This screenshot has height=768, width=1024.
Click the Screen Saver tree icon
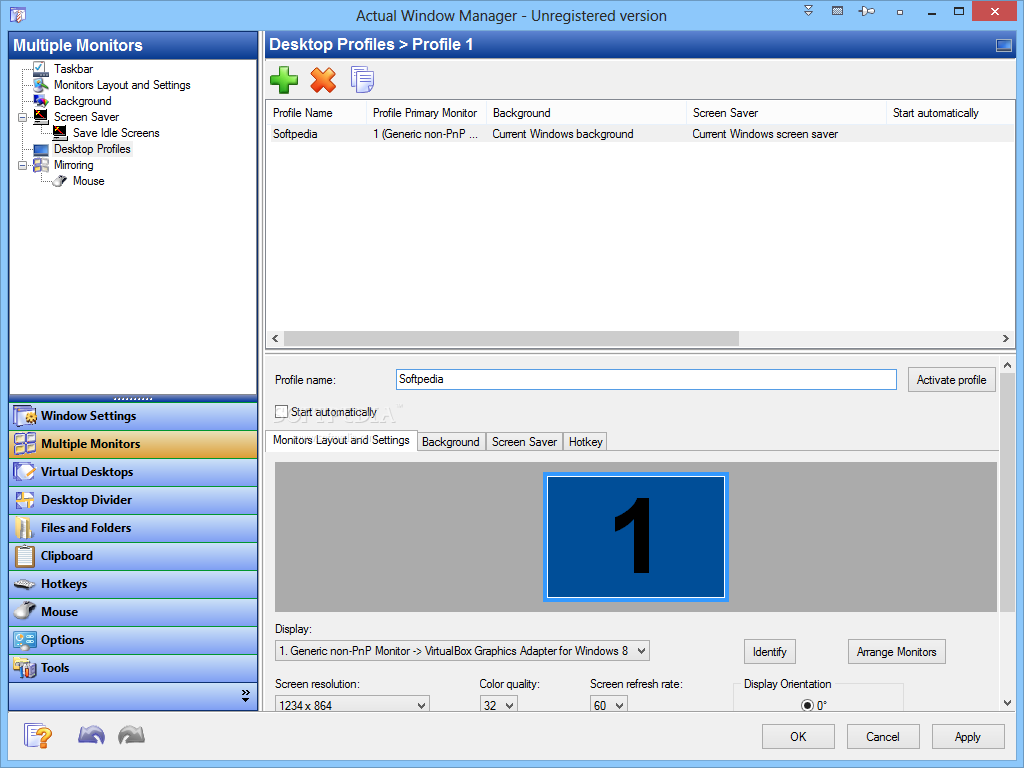[x=40, y=117]
